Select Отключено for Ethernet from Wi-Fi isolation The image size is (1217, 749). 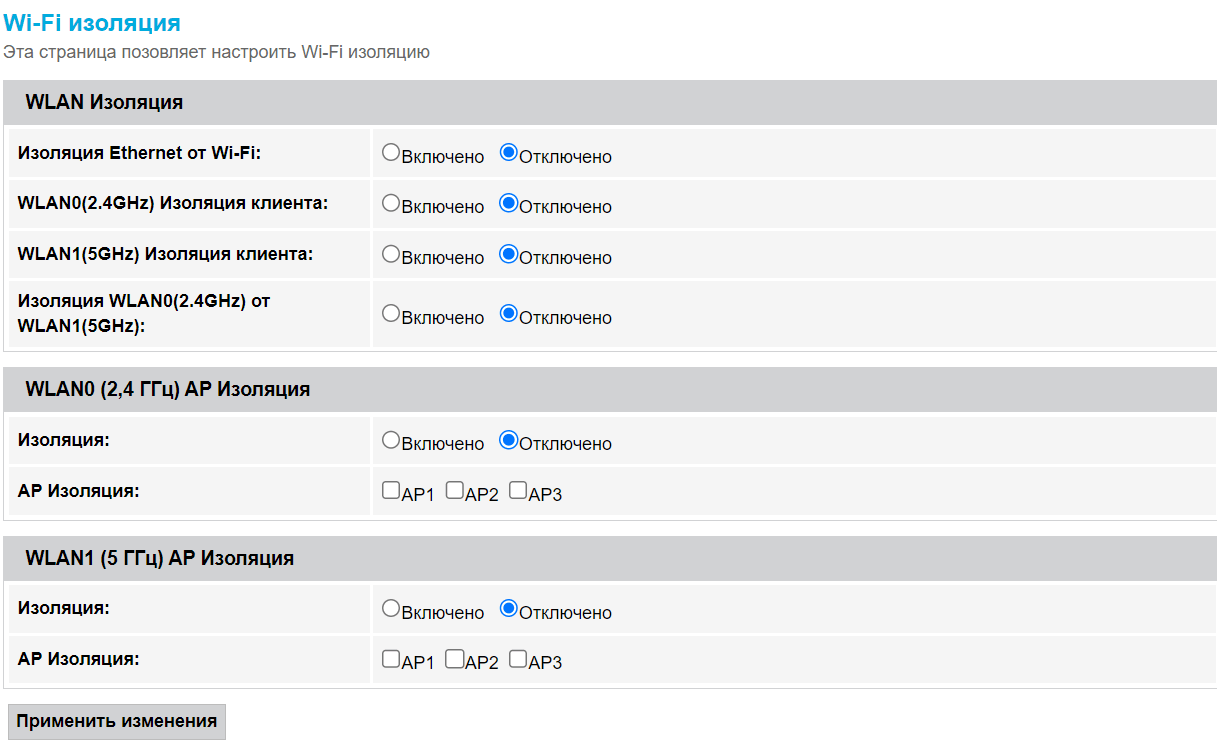pyautogui.click(x=508, y=153)
